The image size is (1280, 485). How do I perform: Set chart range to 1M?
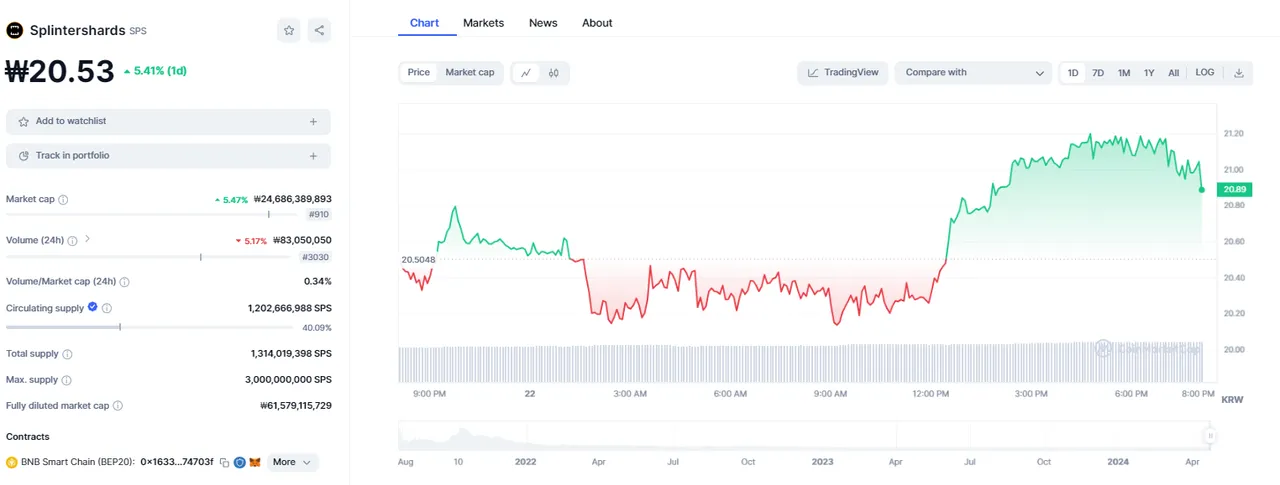tap(1124, 73)
